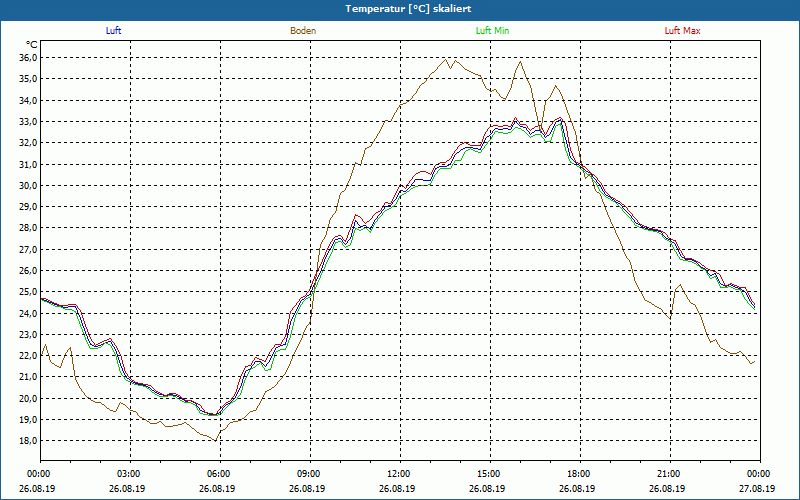The image size is (800, 500).
Task: Click the brown Boden legend label
Action: 303,31
